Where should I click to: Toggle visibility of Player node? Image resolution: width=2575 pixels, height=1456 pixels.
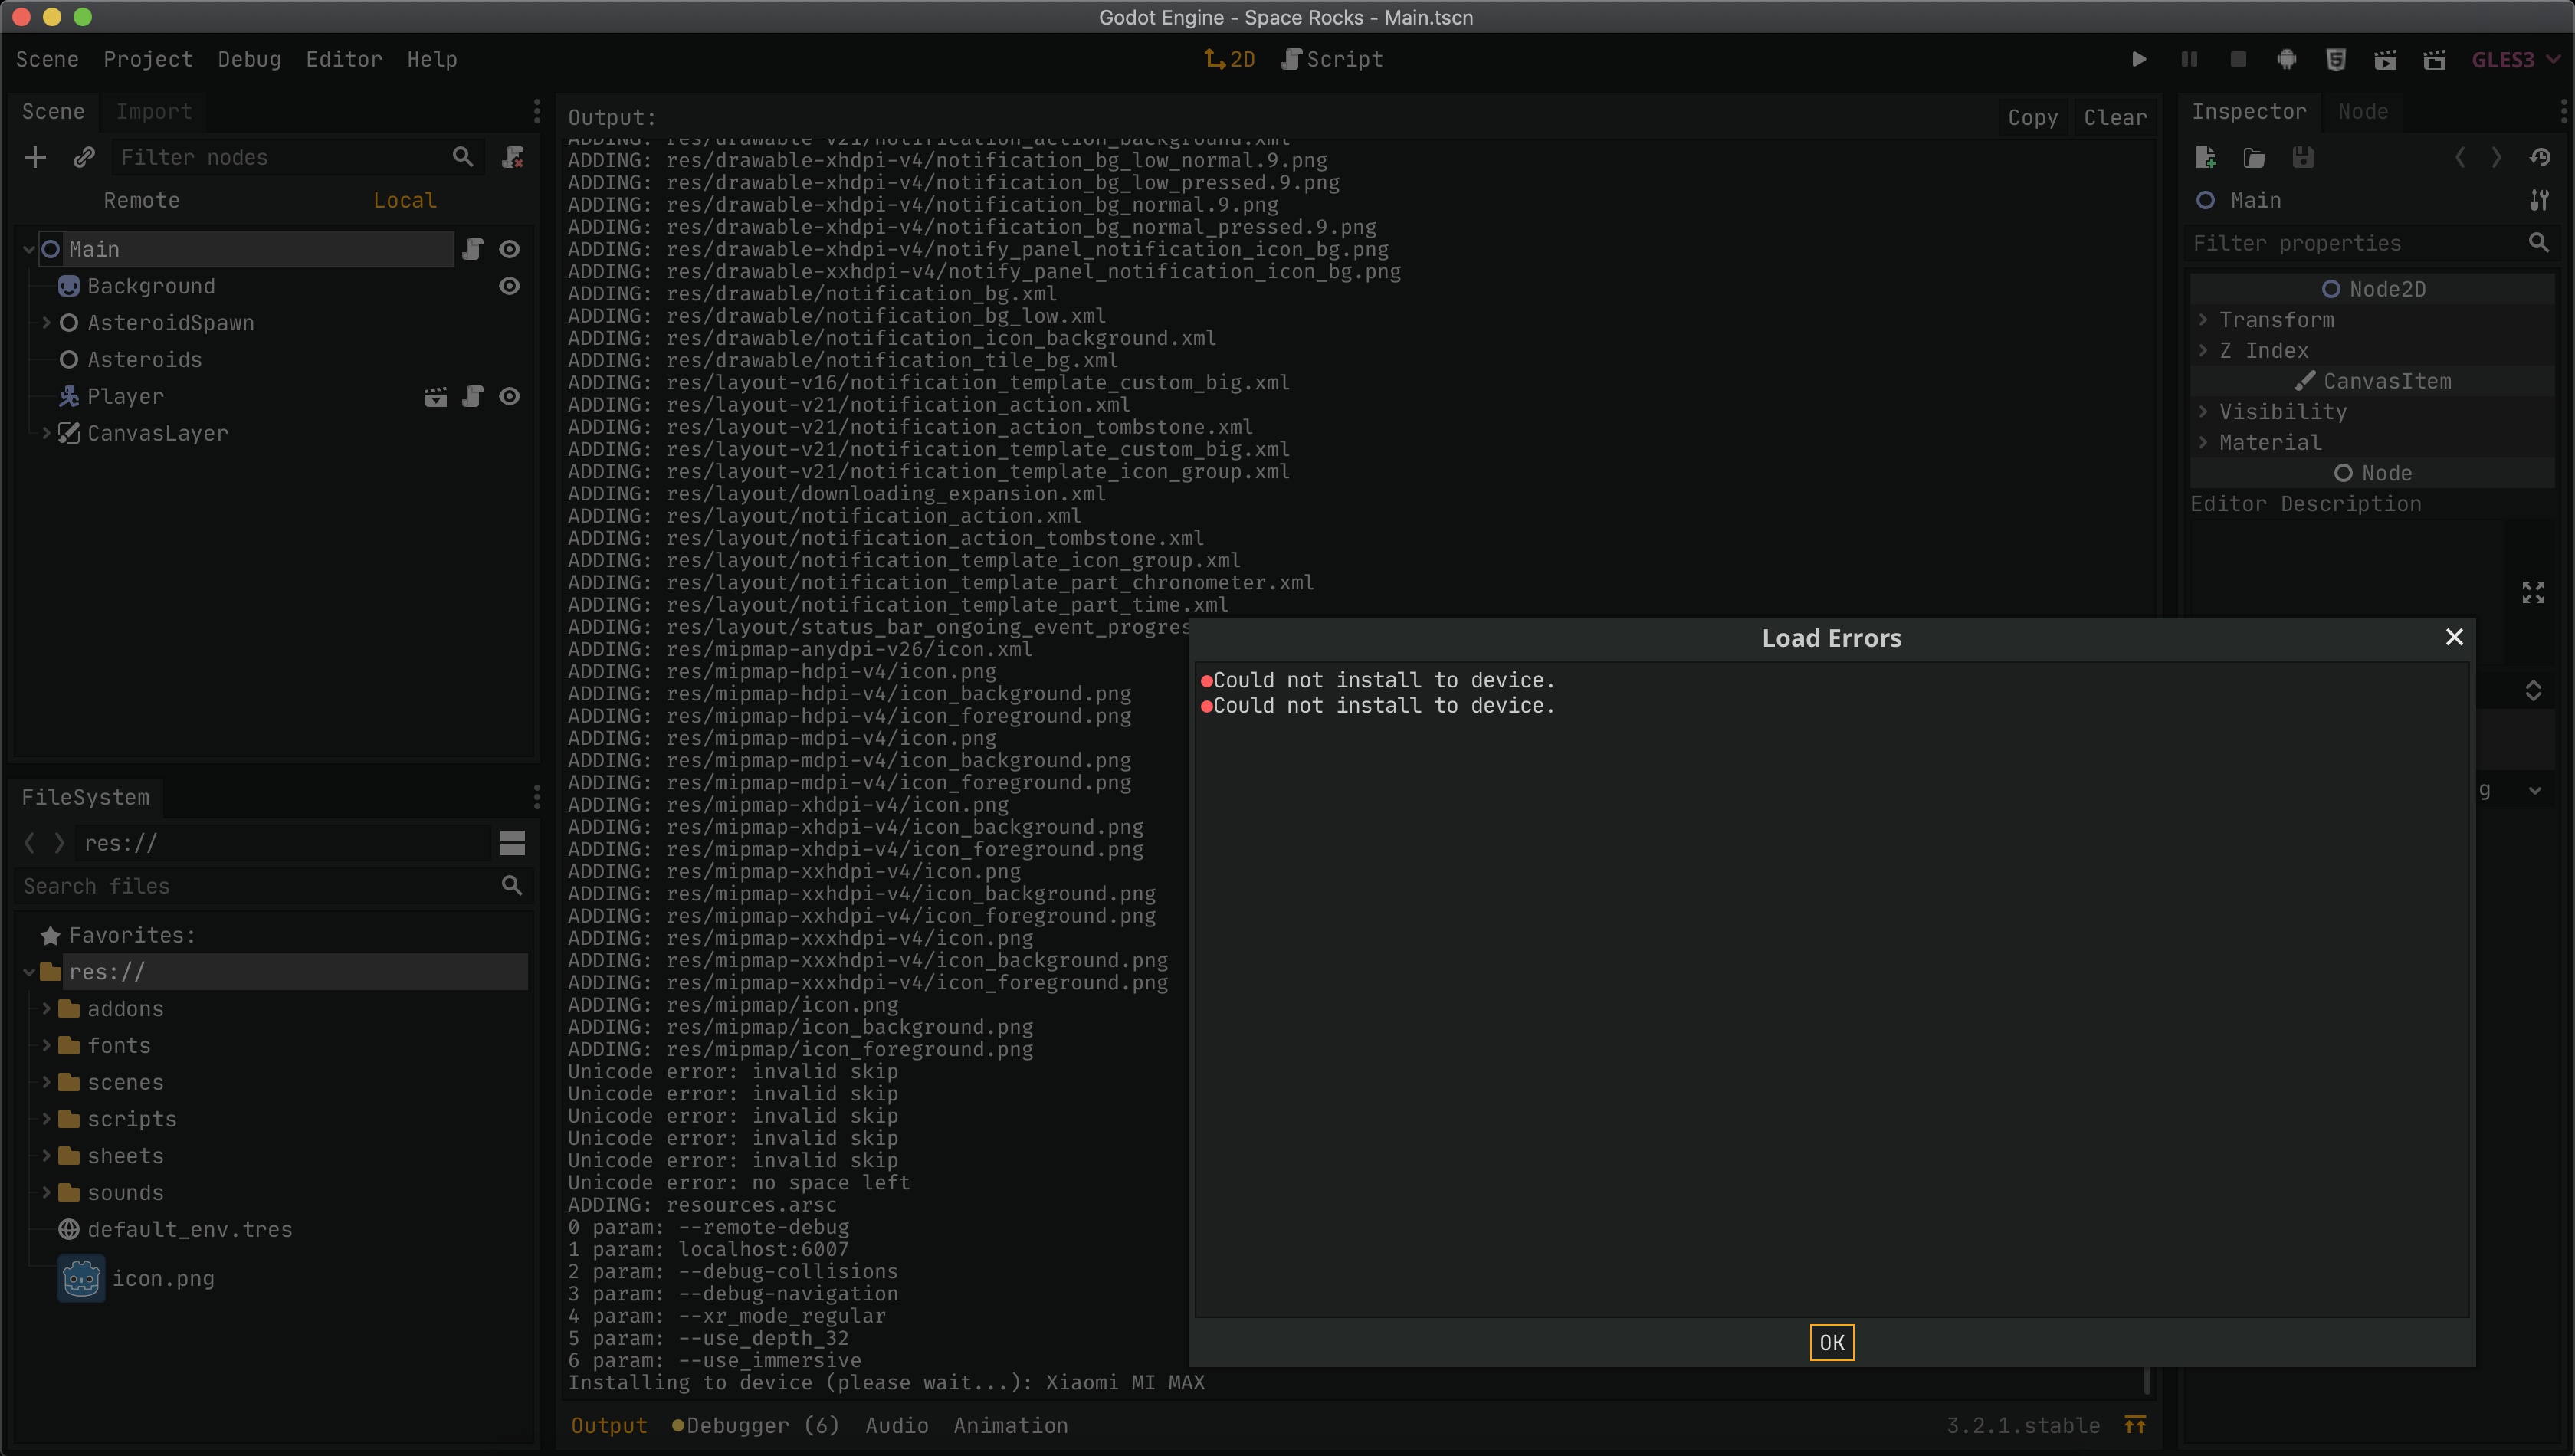tap(510, 396)
